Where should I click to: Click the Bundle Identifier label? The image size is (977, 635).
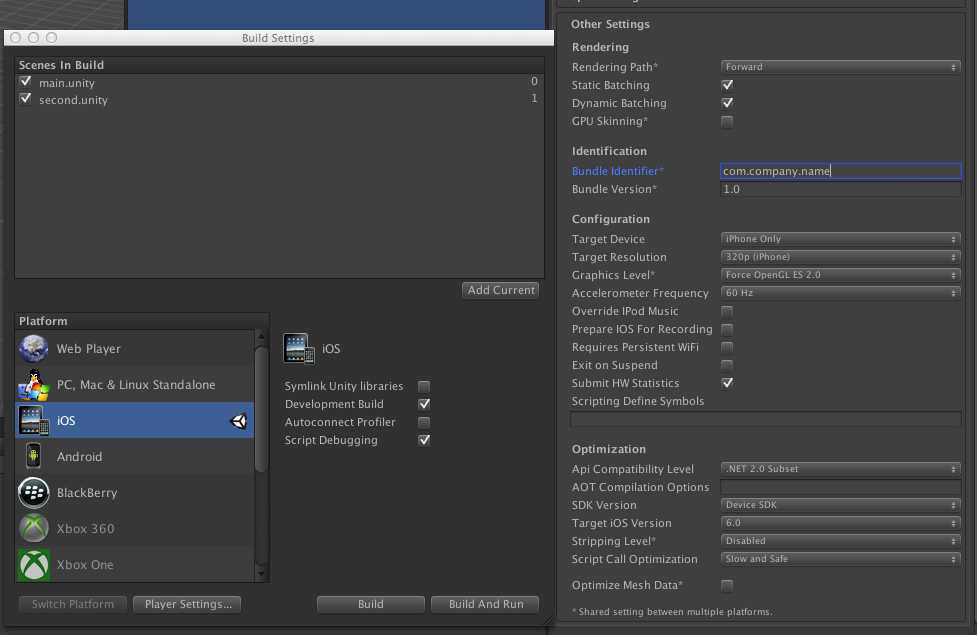pos(617,171)
